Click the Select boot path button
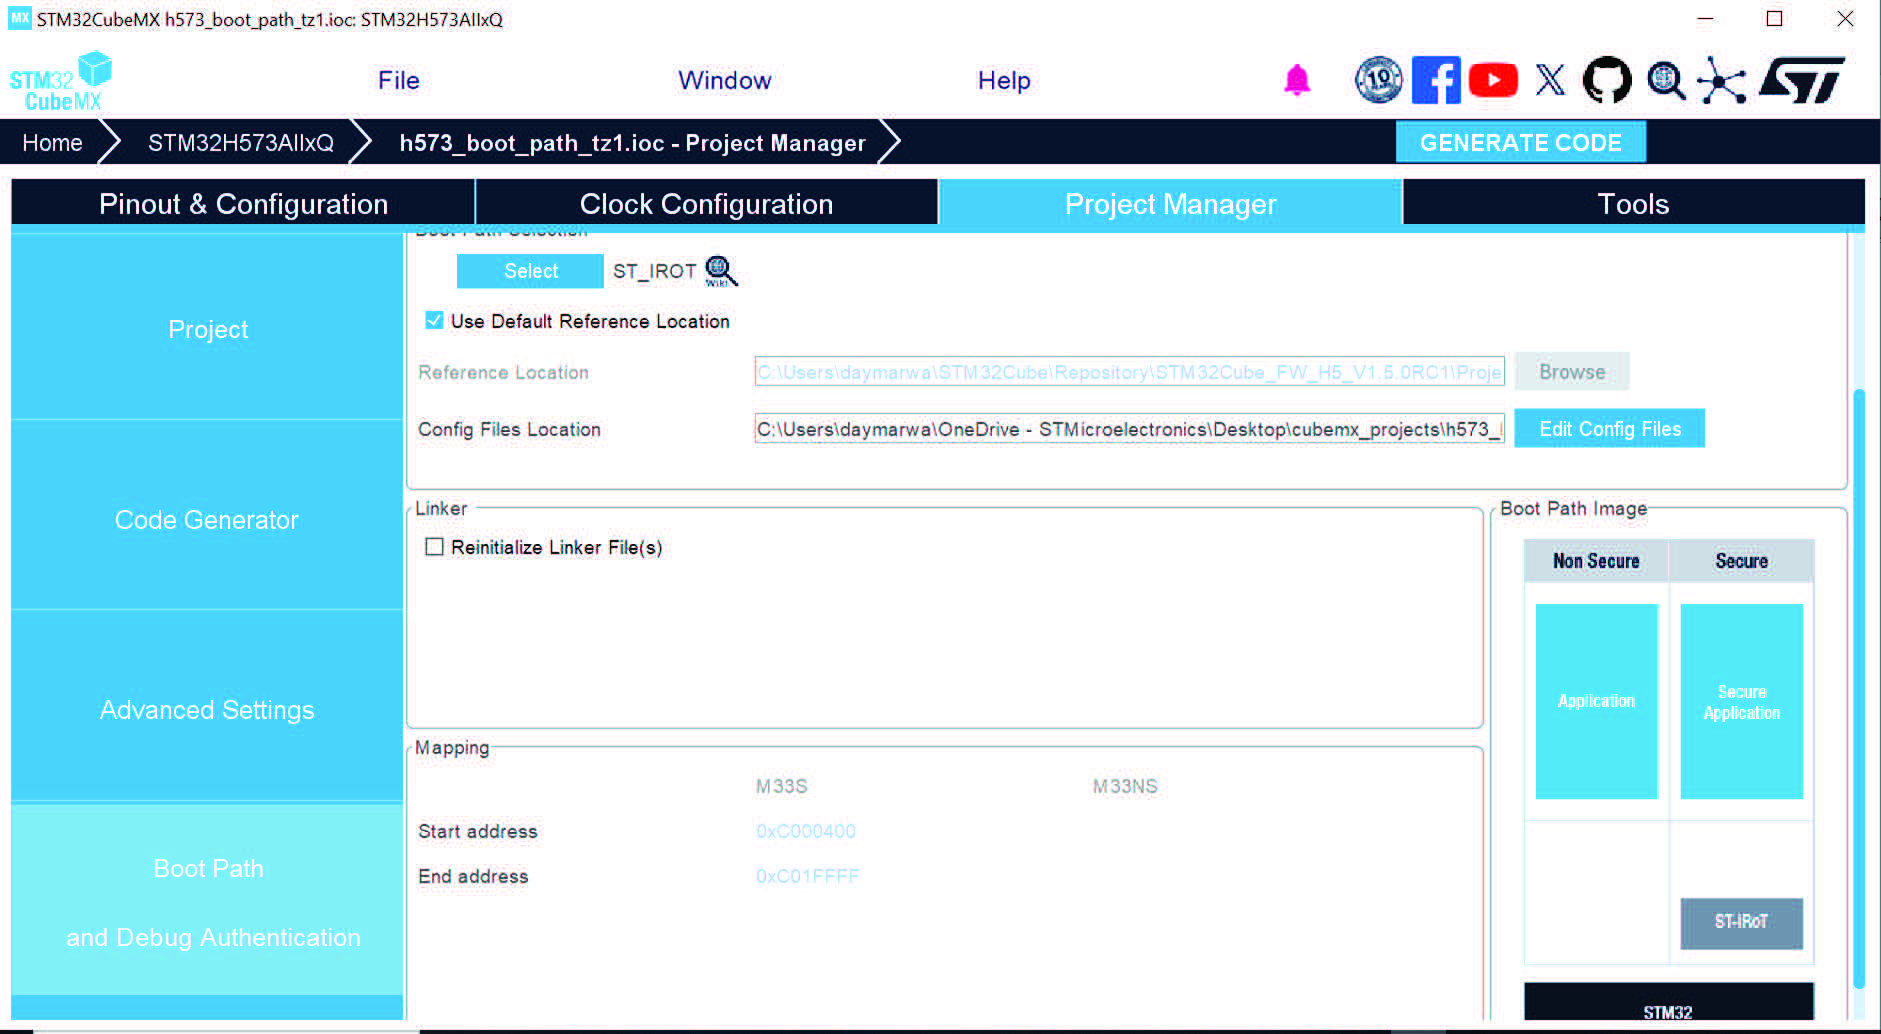1881x1034 pixels. click(x=530, y=271)
